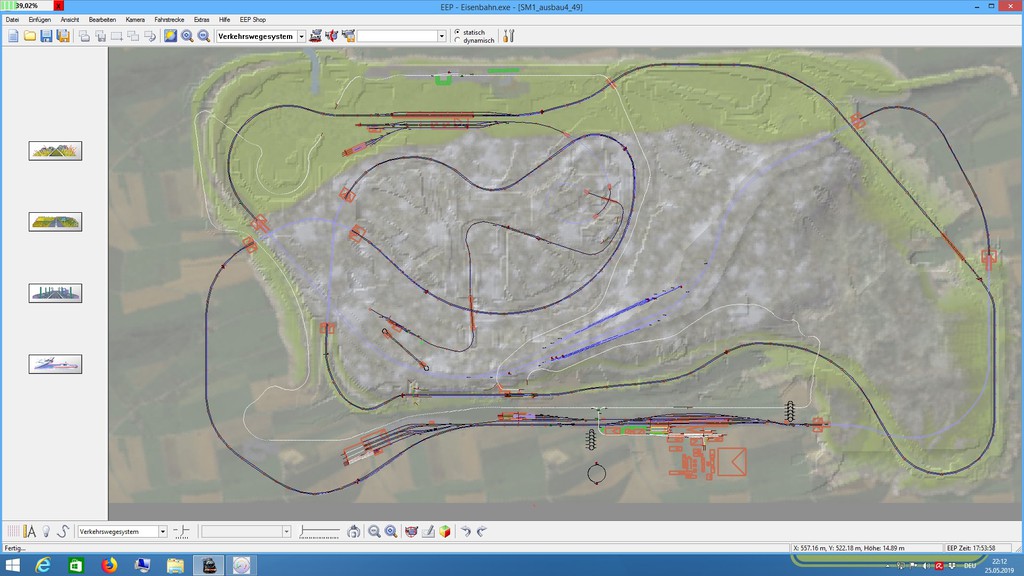1024x576 pixels.
Task: Click the greyed paste icon
Action: tap(101, 36)
